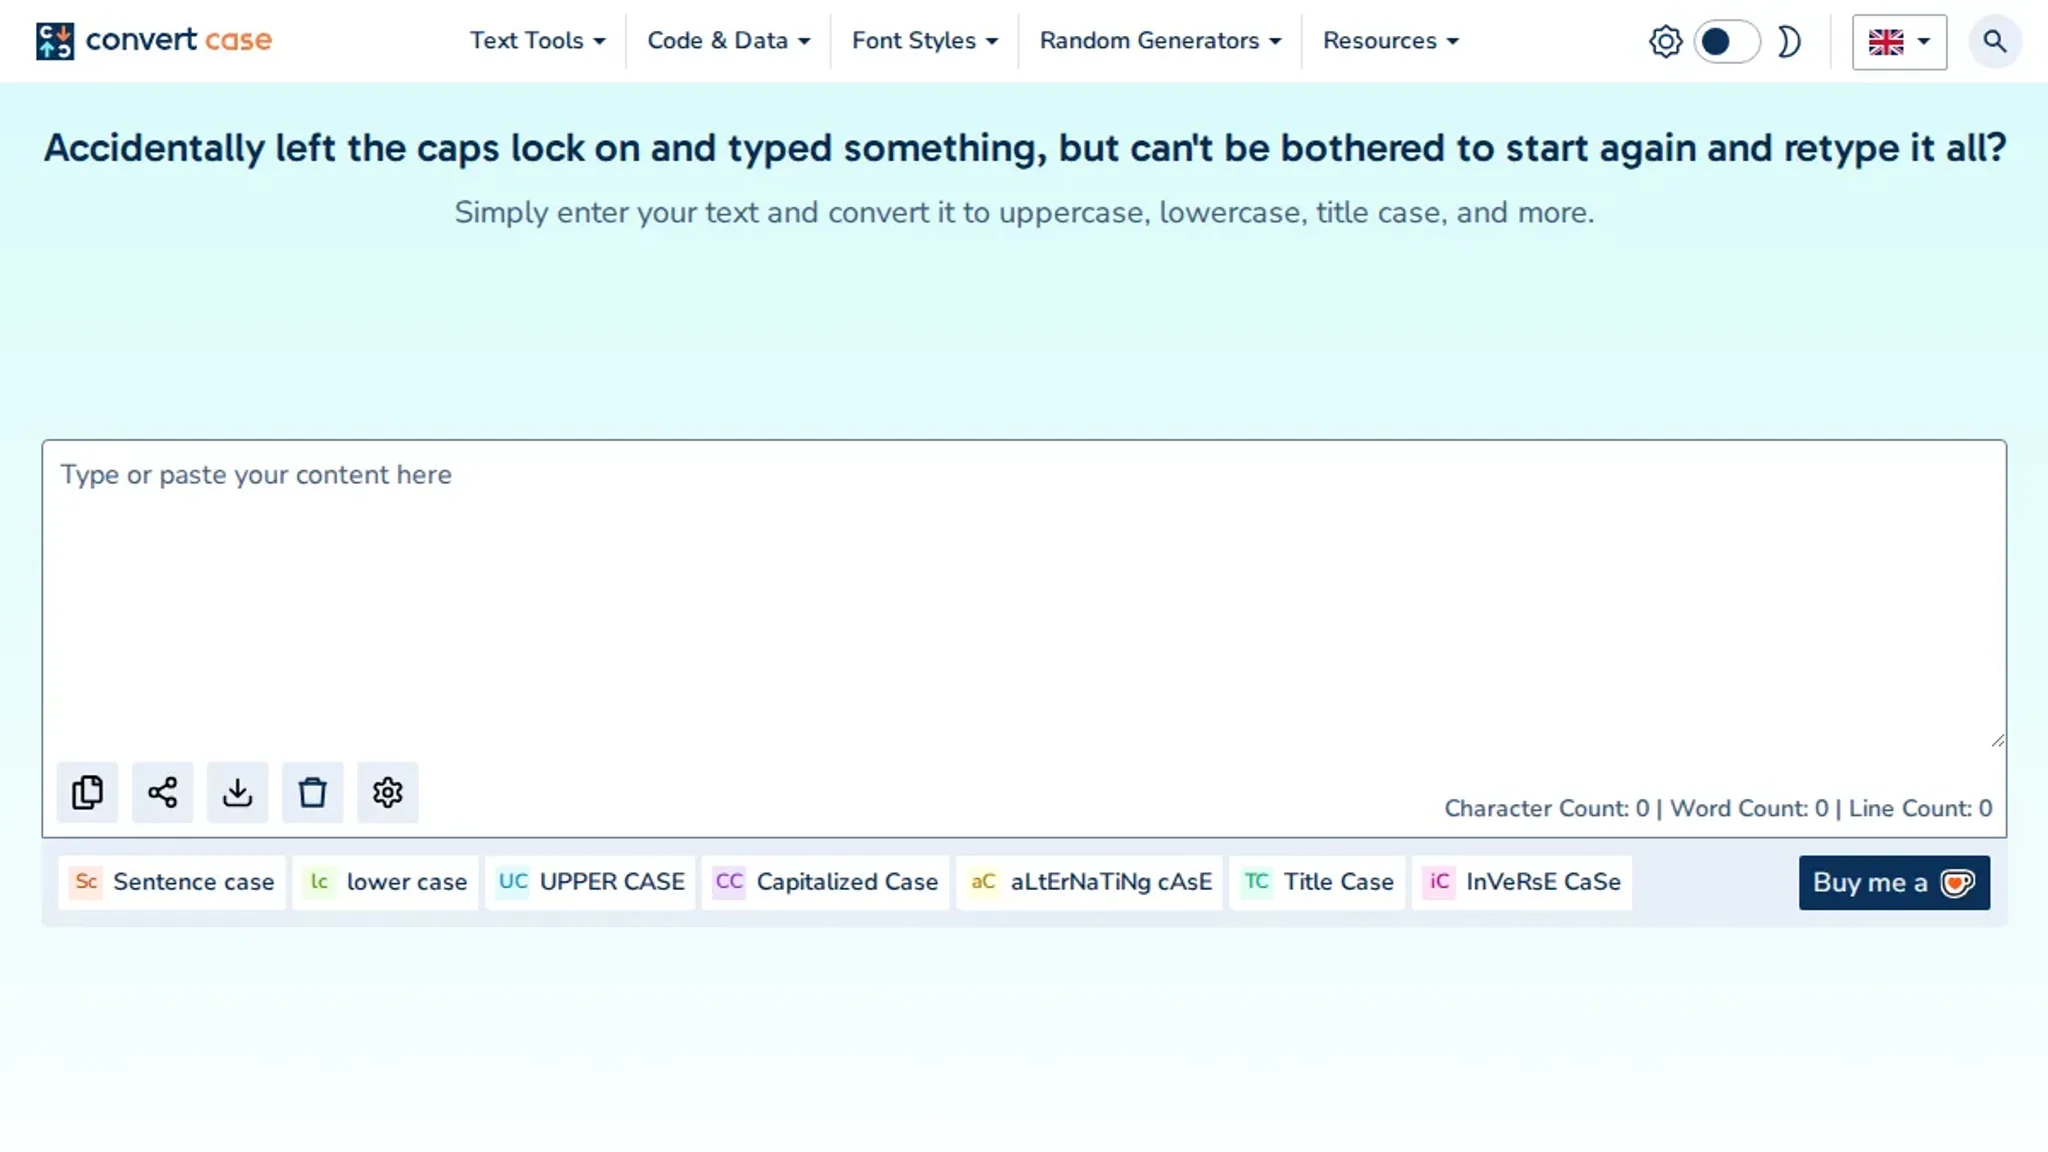
Task: Click the Buy me a coffee button
Action: point(1894,882)
